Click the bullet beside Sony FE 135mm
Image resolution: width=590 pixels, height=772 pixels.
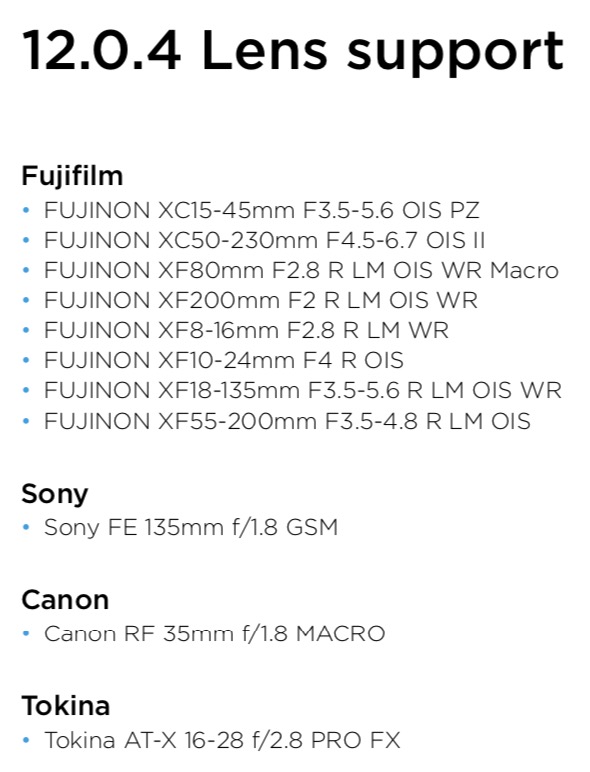click(x=27, y=528)
